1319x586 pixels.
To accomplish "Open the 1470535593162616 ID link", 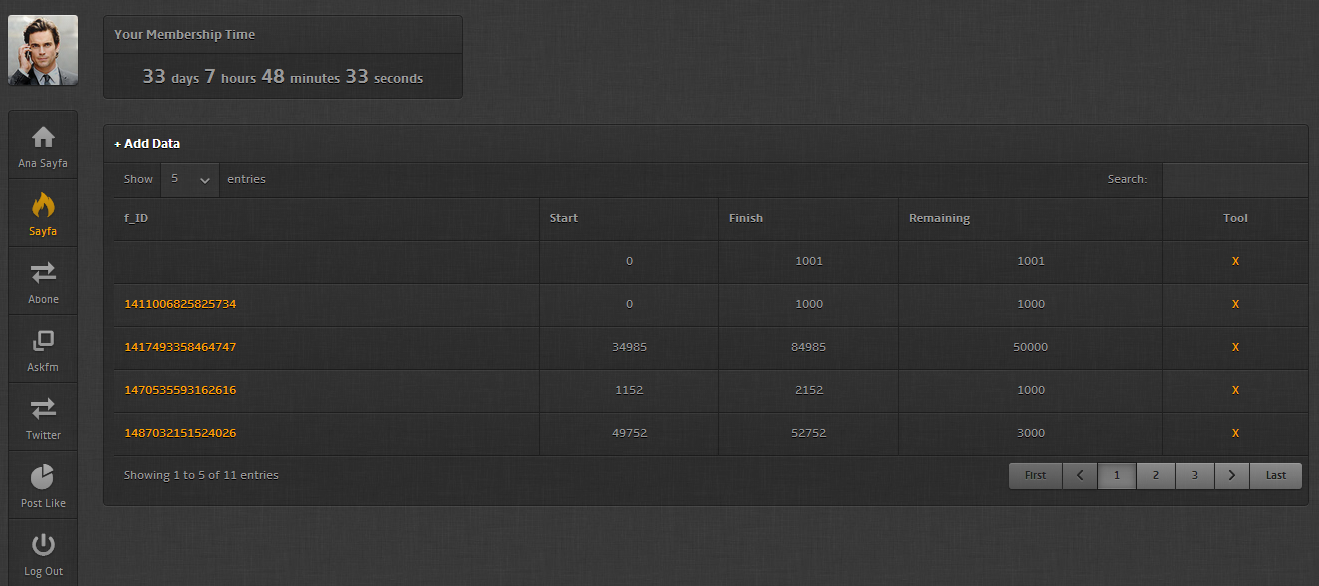I will (180, 390).
